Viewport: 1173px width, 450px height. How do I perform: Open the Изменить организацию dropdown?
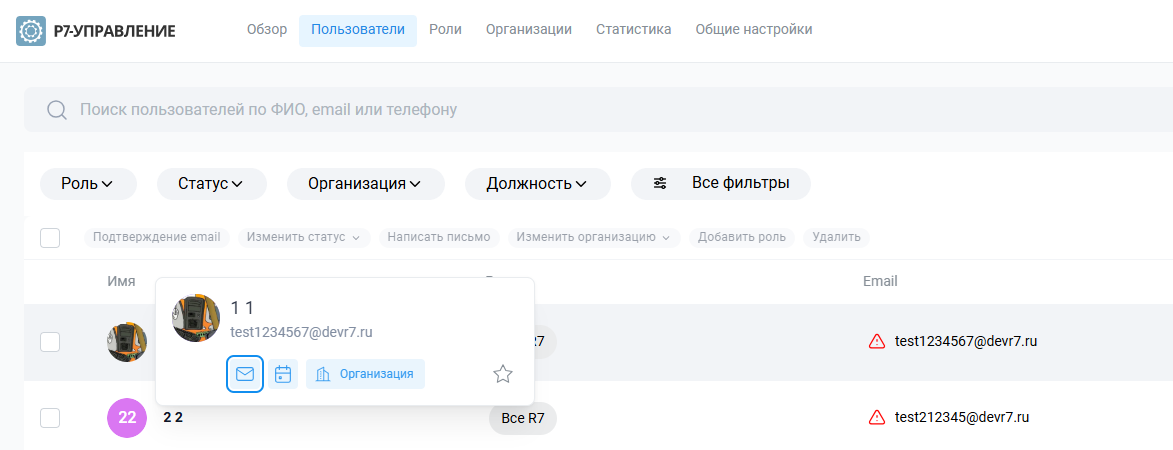point(594,238)
